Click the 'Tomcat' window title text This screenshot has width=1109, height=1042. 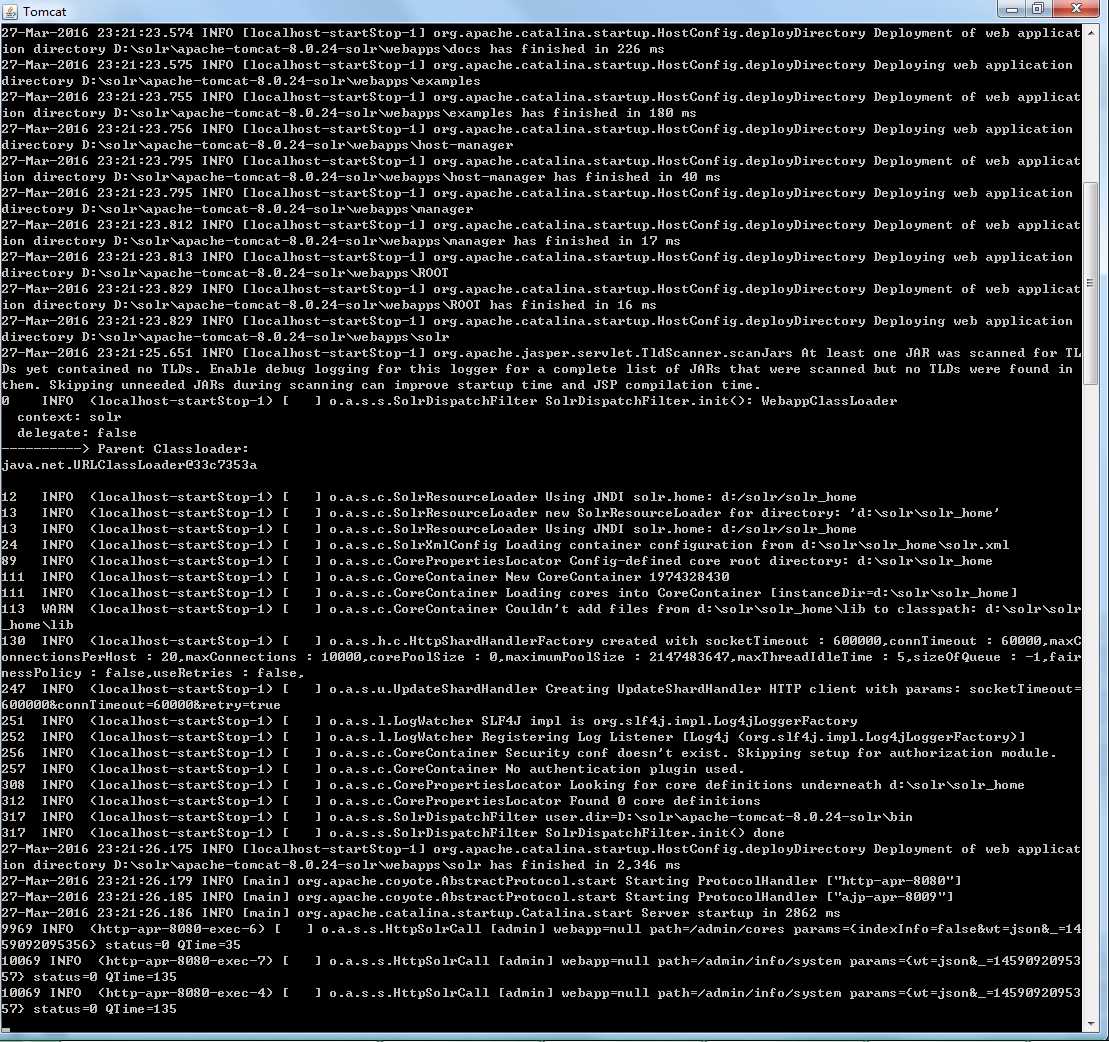(x=45, y=11)
